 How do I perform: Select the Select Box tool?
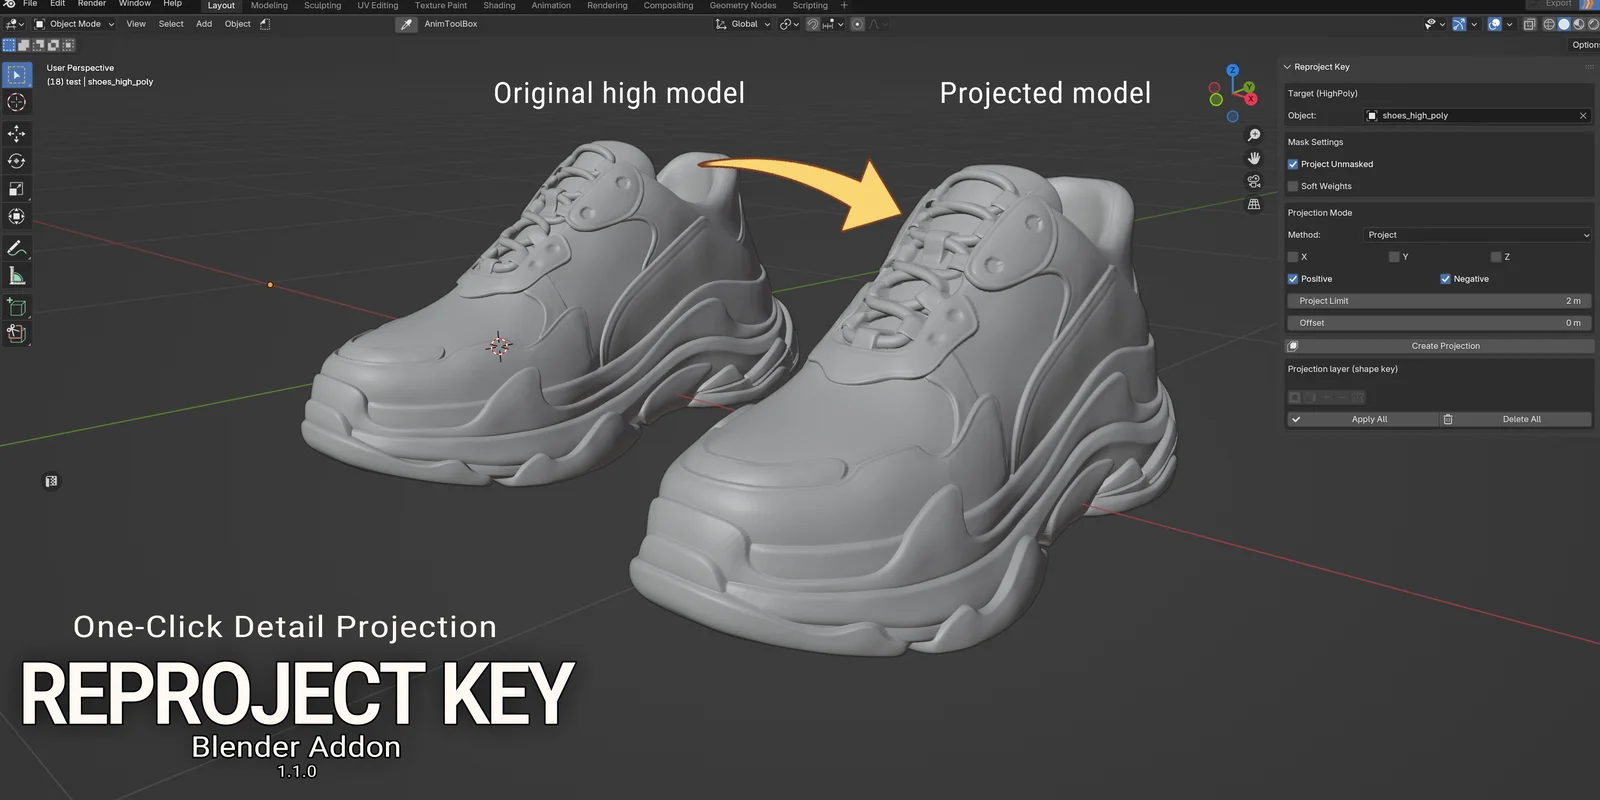17,75
